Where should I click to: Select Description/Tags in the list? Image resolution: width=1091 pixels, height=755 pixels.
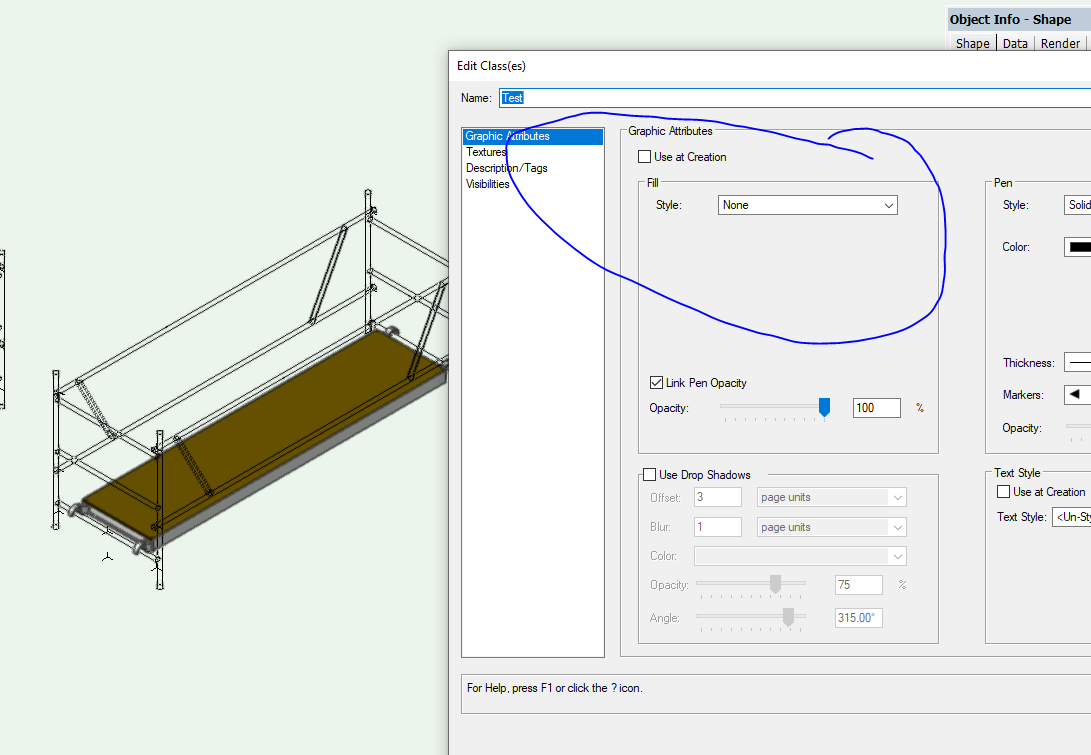tap(507, 168)
